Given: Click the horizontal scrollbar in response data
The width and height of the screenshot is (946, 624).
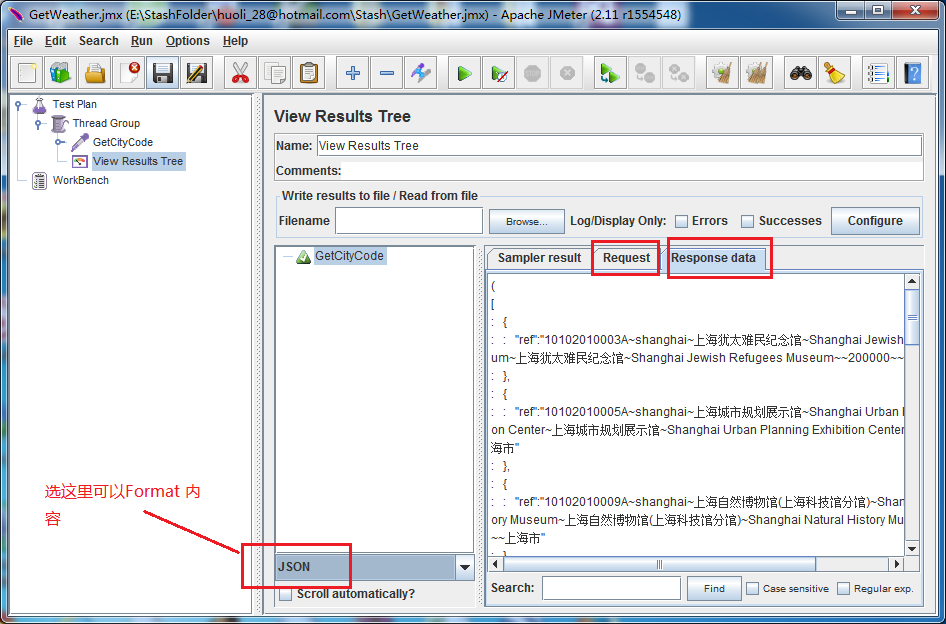Looking at the screenshot, I should tap(658, 565).
